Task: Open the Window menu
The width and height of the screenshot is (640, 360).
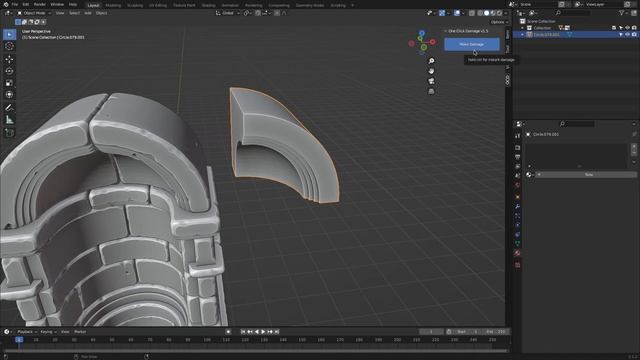Action: (57, 4)
